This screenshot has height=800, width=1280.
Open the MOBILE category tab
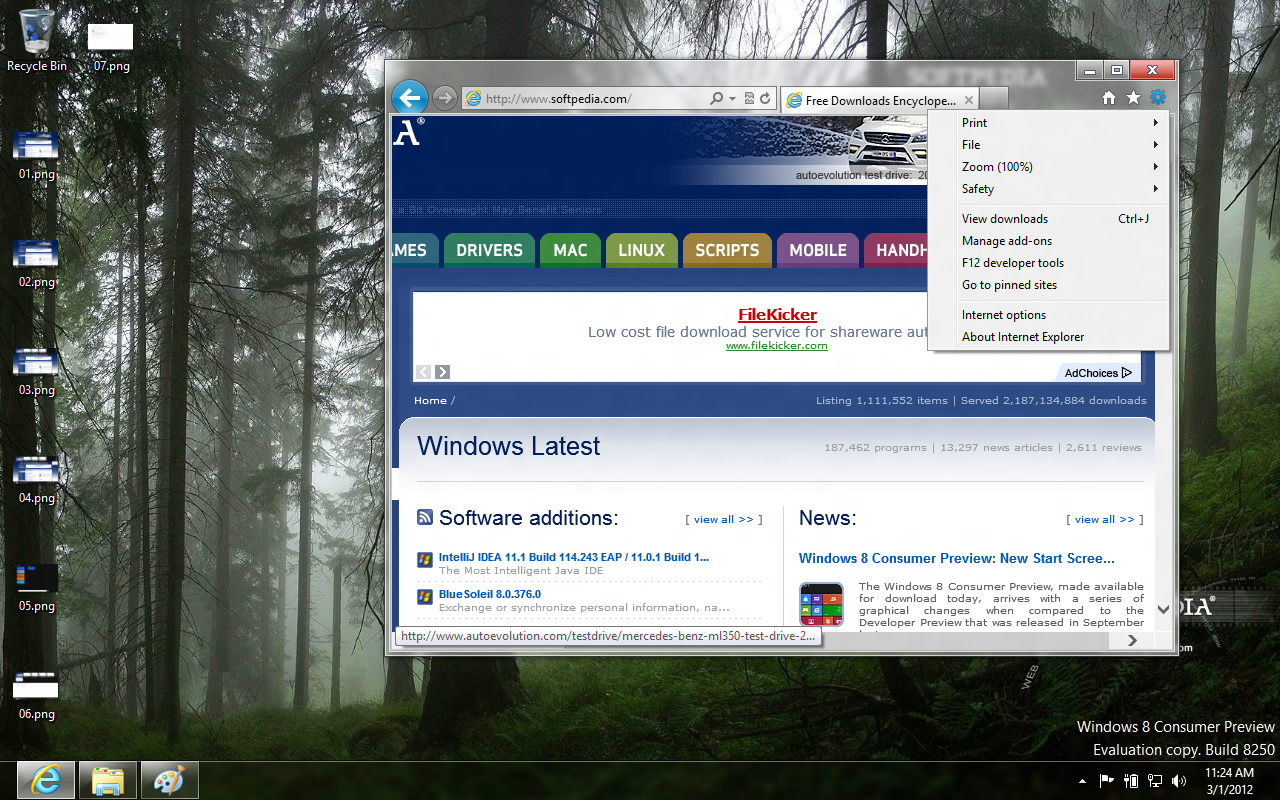coord(818,250)
